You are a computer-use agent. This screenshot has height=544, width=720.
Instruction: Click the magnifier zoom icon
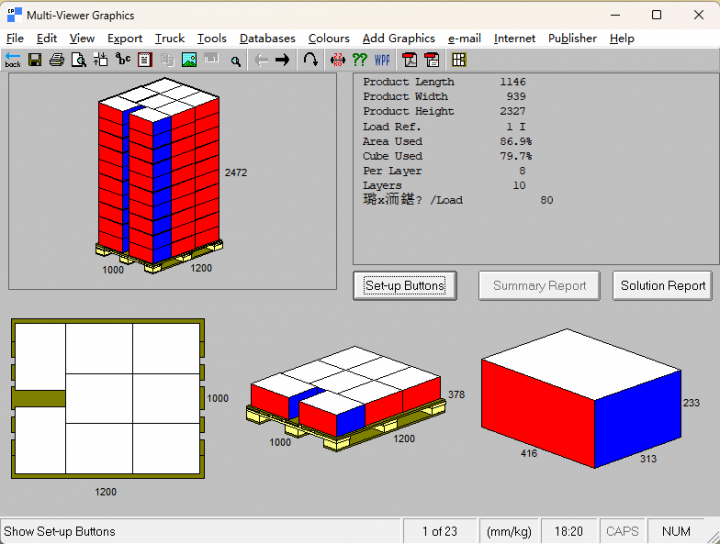(x=235, y=61)
